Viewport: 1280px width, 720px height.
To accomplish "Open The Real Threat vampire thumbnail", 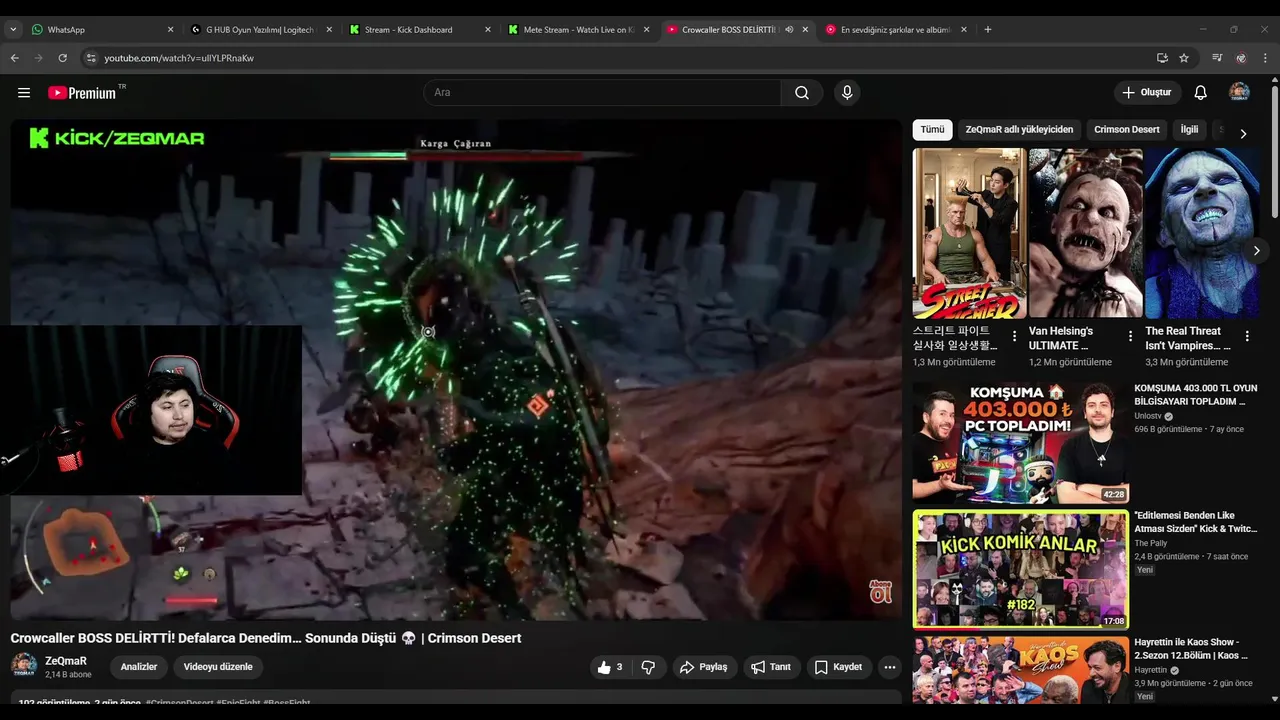I will pos(1201,233).
